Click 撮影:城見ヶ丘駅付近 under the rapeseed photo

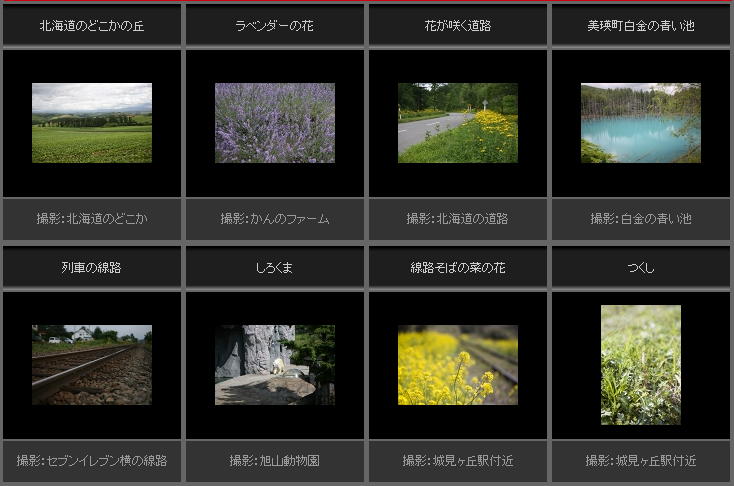458,461
